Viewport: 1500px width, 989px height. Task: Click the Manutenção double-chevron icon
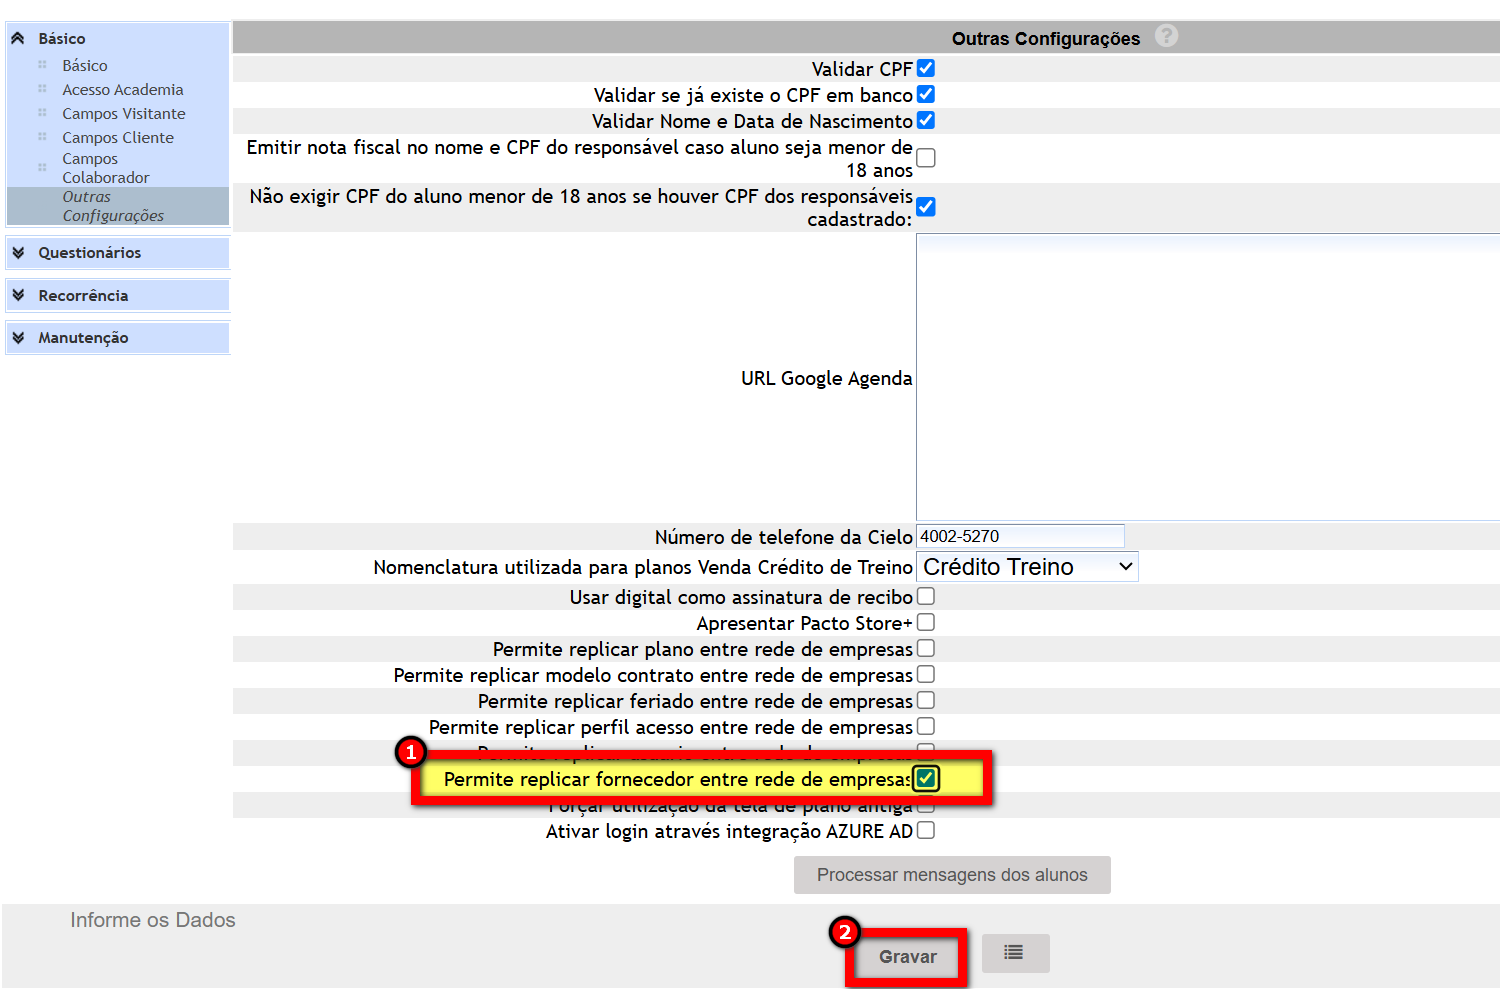pos(18,338)
